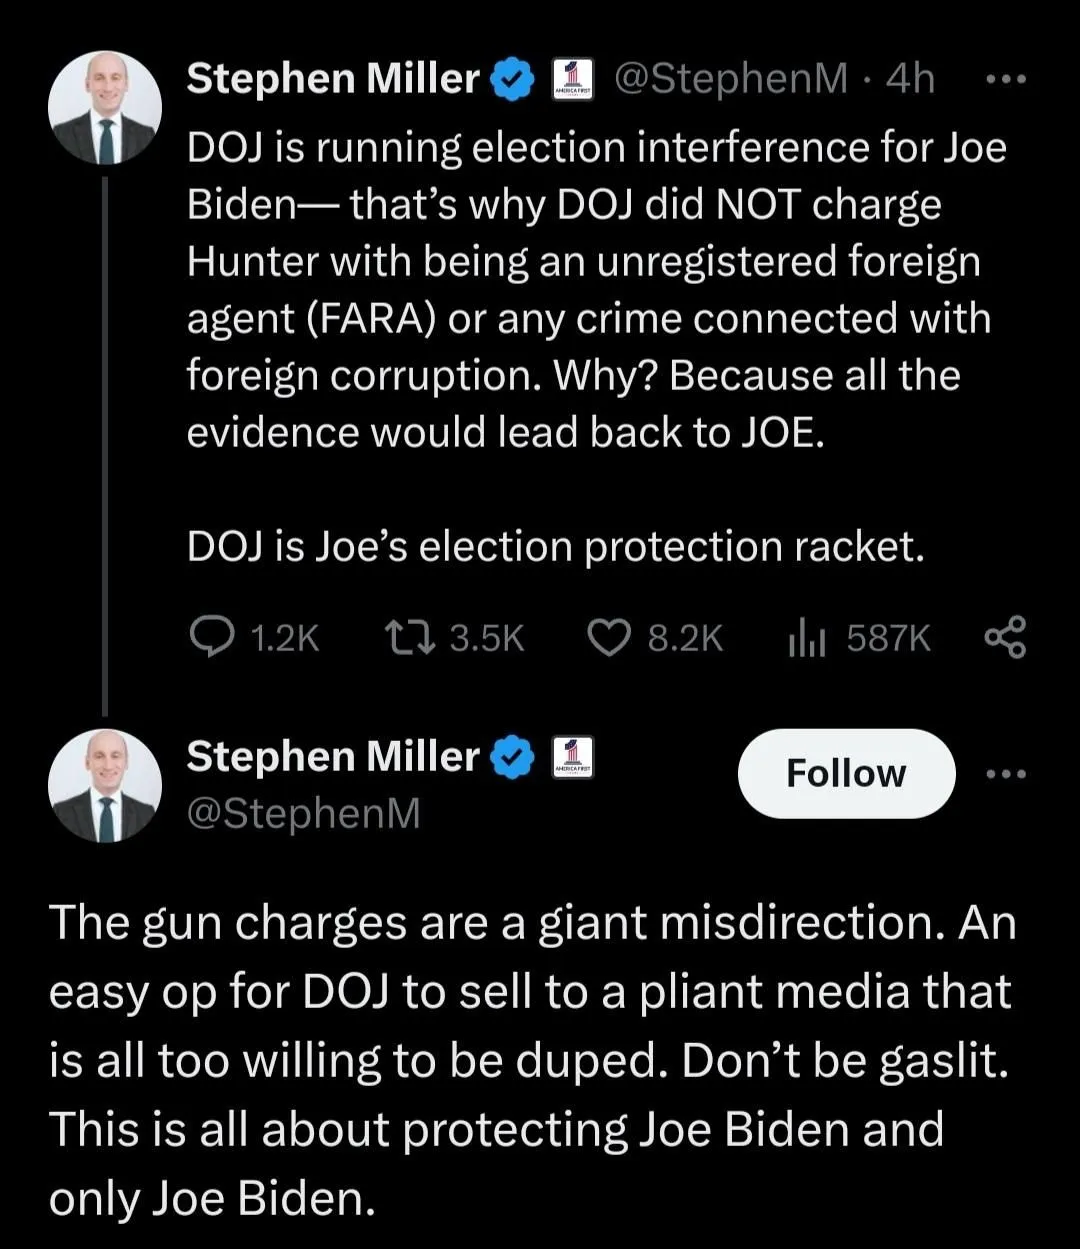Open the profile picture of the first tweet

tap(105, 108)
